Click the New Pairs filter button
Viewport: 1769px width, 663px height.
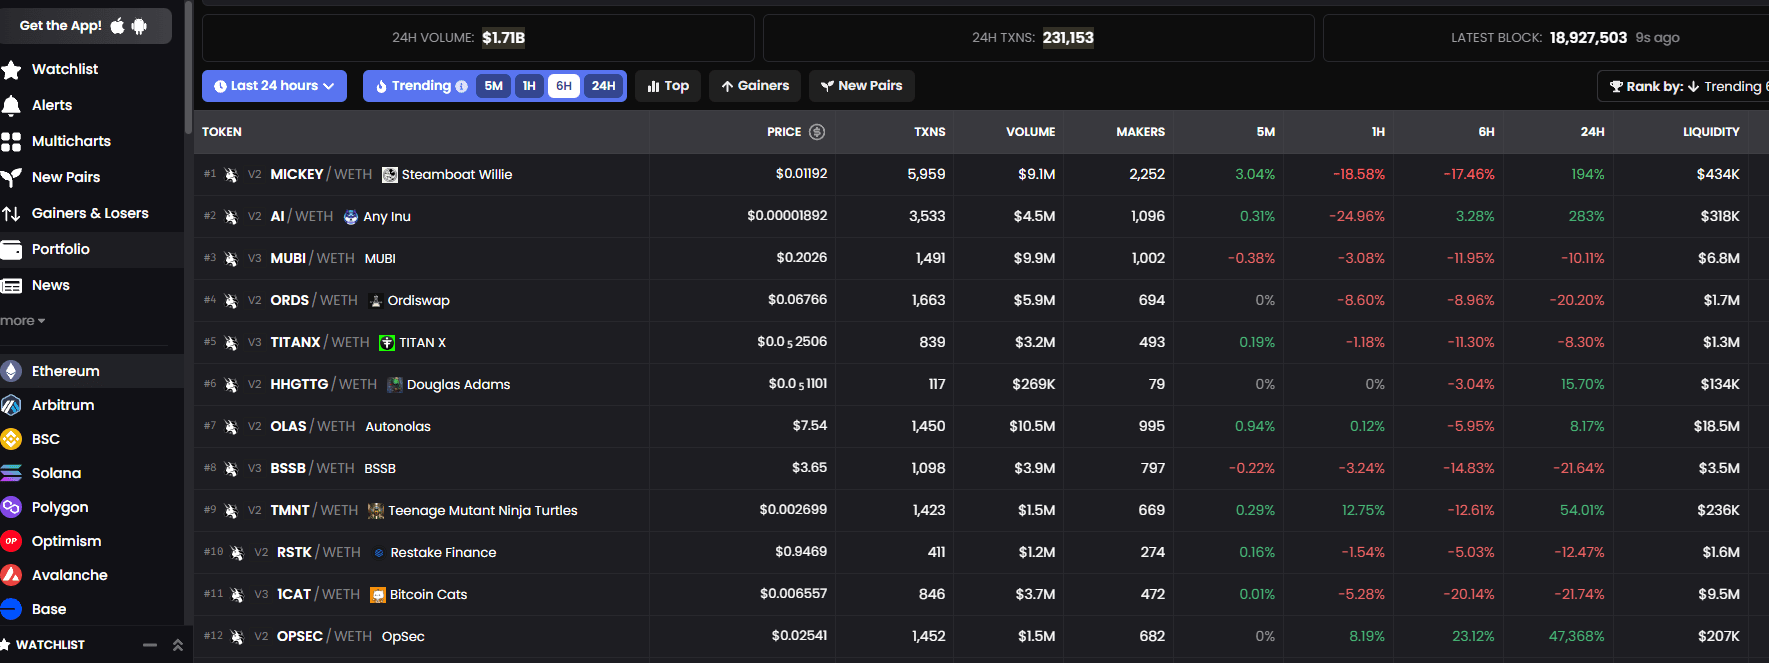point(861,86)
